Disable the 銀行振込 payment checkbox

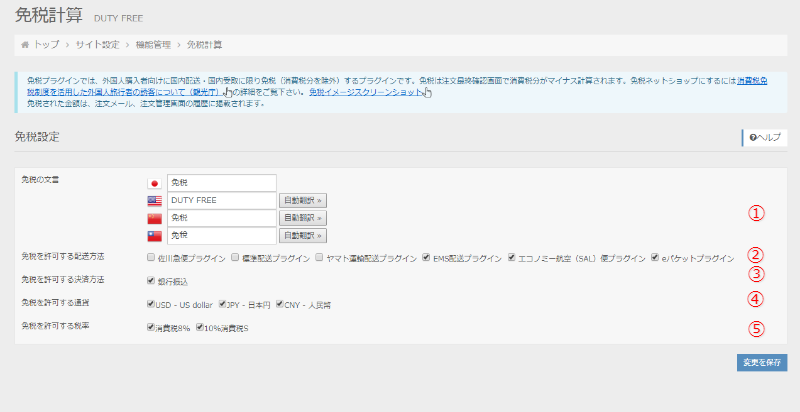[150, 281]
